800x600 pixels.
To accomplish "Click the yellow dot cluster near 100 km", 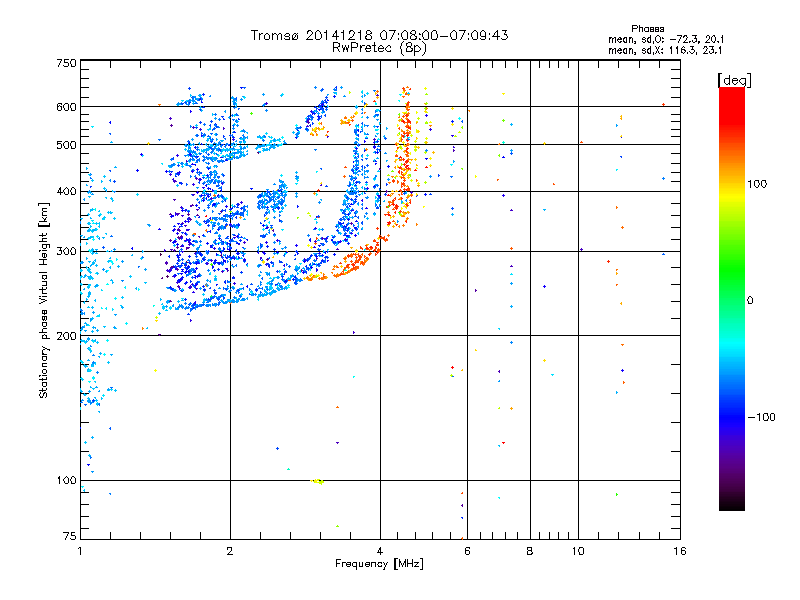I will [x=317, y=481].
